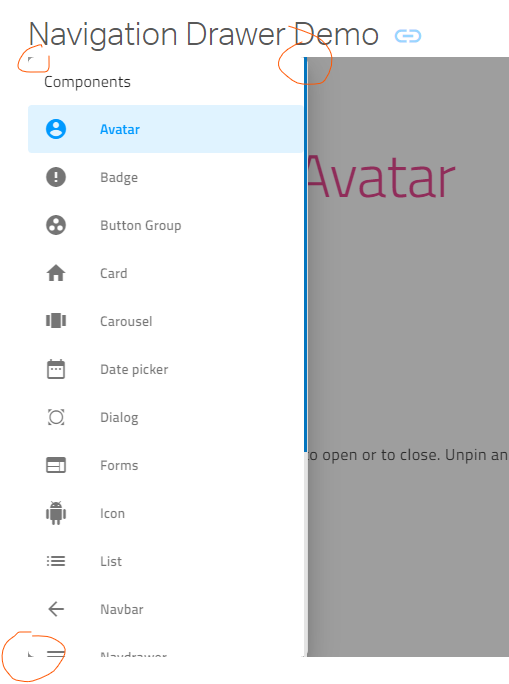Go to the Card drawer item
Image resolution: width=509 pixels, height=684 pixels.
tap(166, 273)
